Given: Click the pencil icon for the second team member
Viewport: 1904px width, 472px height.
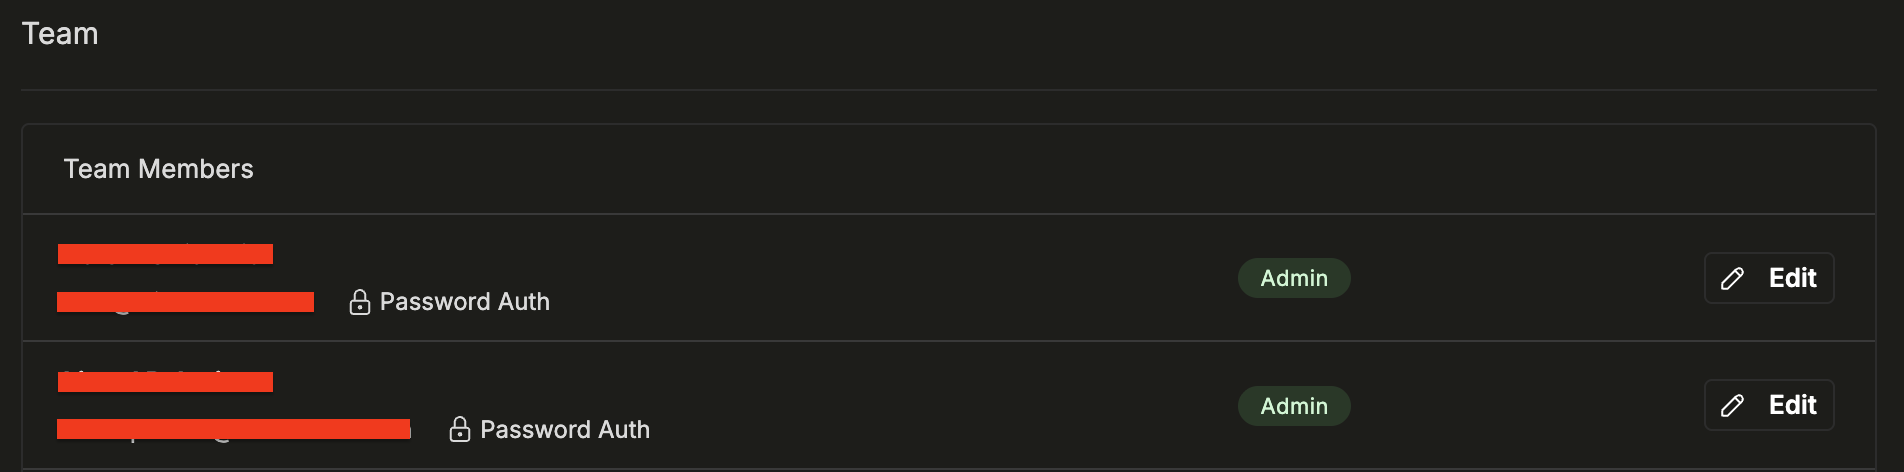Looking at the screenshot, I should tap(1732, 406).
